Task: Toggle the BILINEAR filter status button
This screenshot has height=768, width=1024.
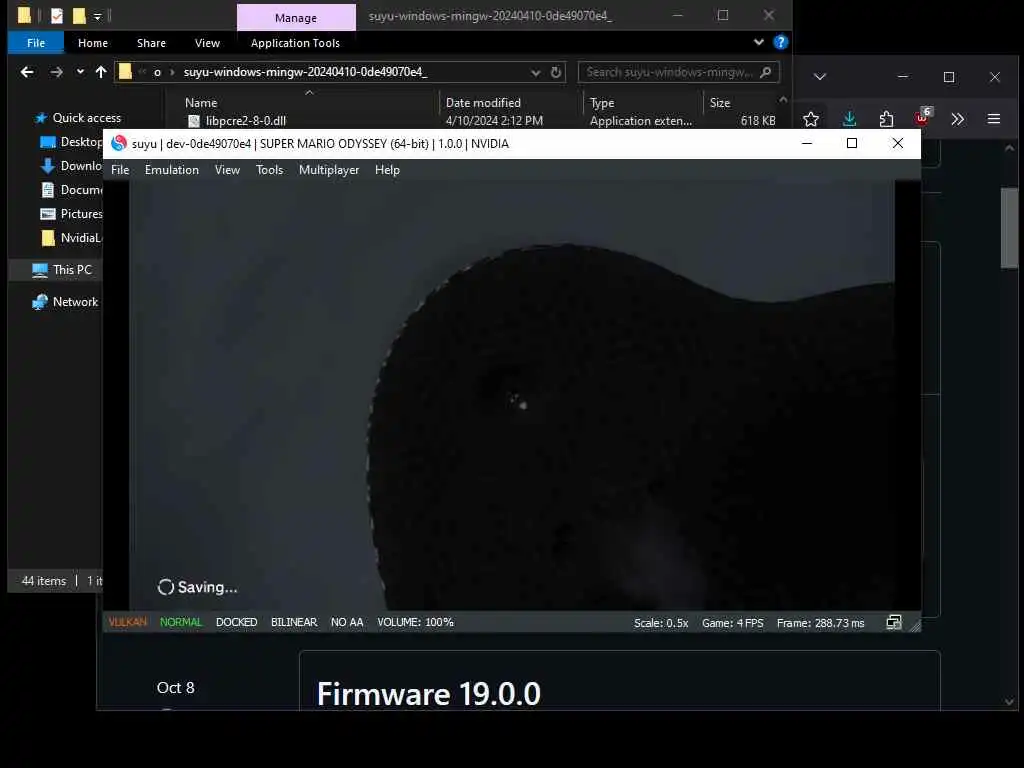Action: [x=294, y=622]
